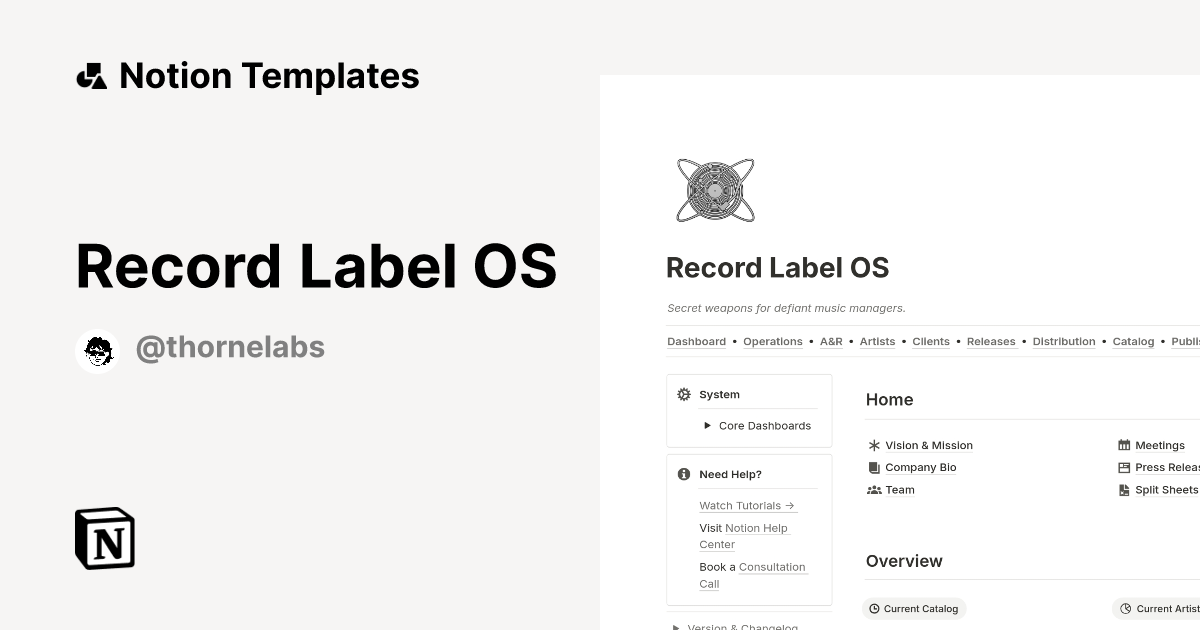Click the Need Help info icon
Image resolution: width=1200 pixels, height=630 pixels.
pyautogui.click(x=684, y=474)
